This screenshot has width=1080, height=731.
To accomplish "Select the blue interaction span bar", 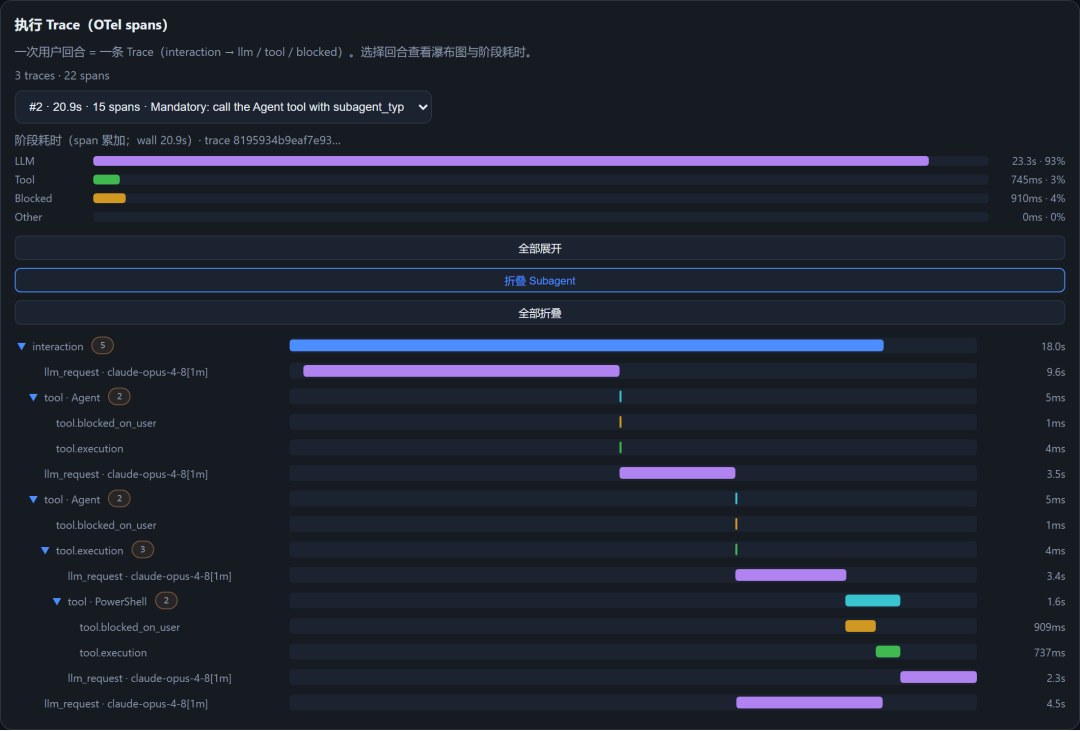I will point(586,345).
